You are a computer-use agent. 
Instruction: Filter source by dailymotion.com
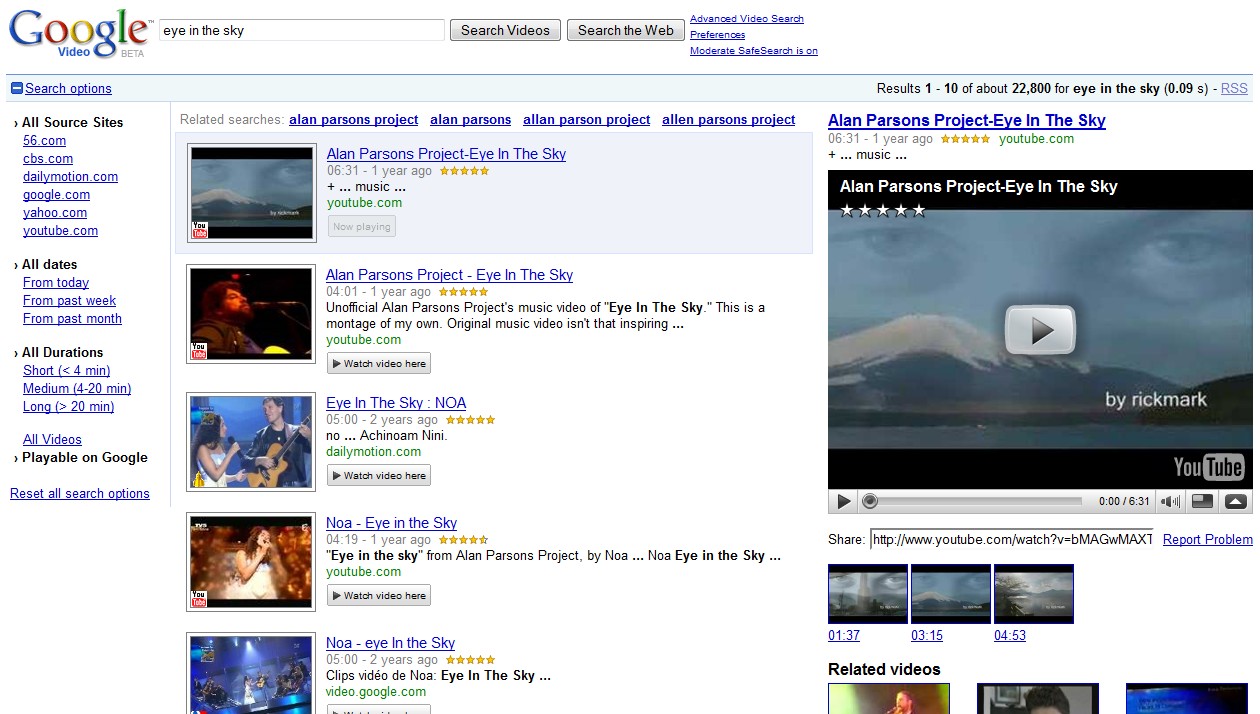[x=70, y=177]
